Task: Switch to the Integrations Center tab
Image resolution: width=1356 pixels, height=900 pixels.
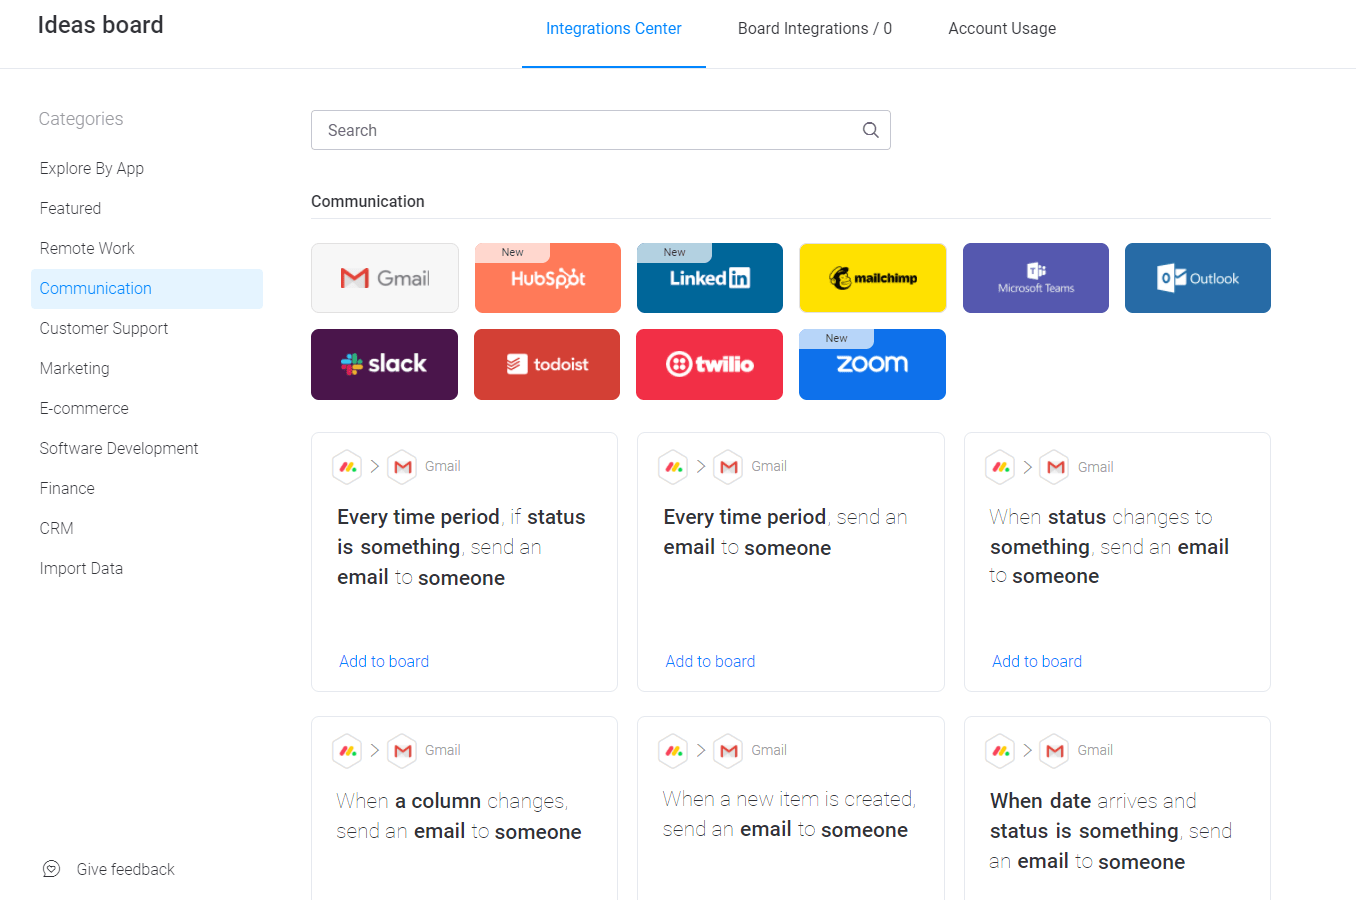Action: 614,29
